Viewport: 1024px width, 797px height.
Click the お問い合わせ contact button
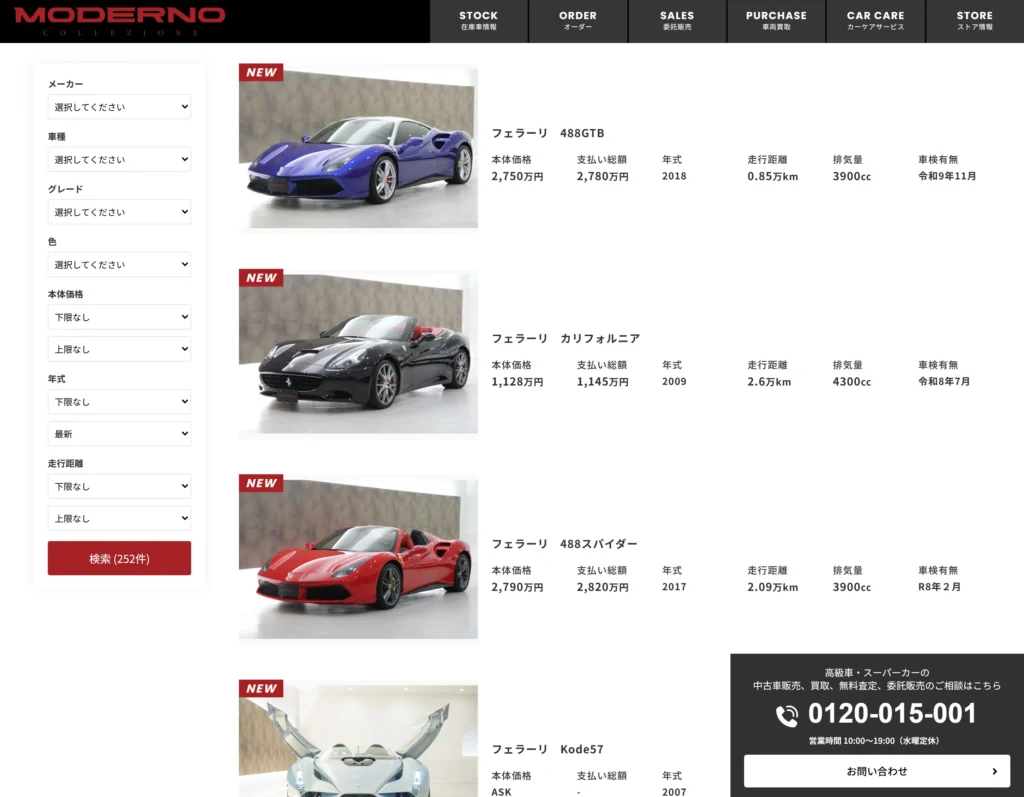click(876, 771)
